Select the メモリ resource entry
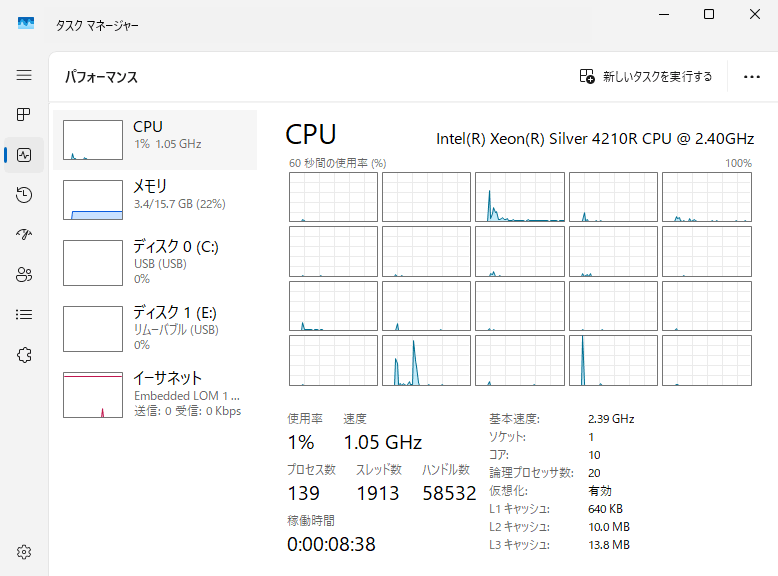 (x=155, y=198)
